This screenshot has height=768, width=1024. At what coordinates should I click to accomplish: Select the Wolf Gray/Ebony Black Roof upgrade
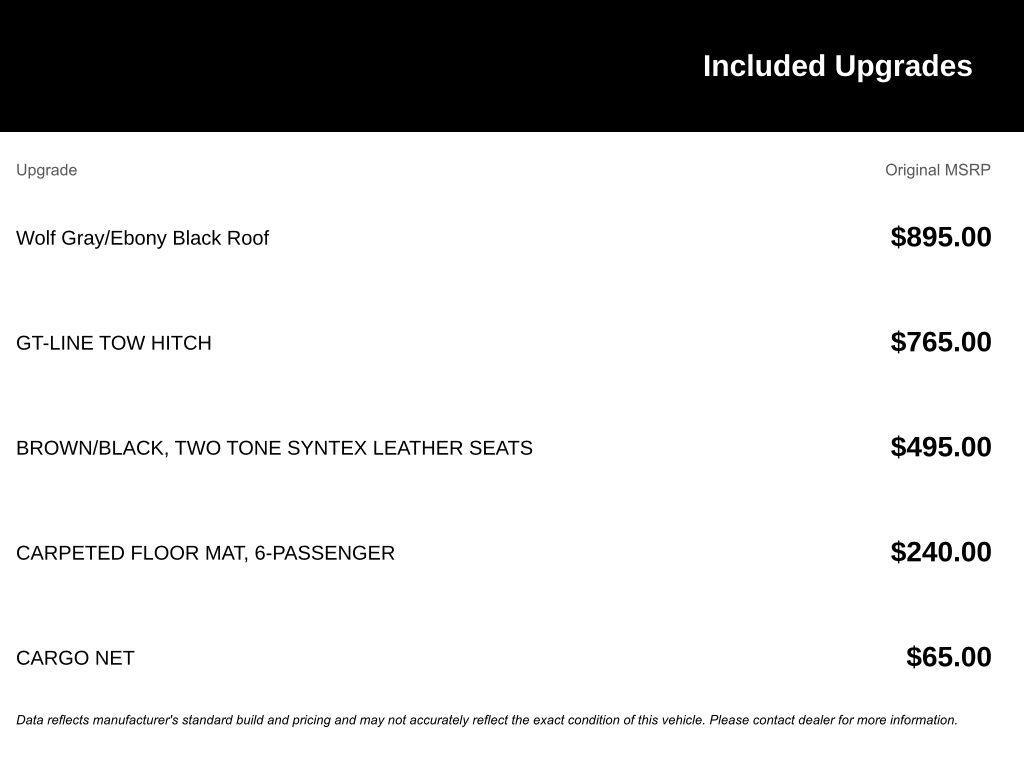[142, 238]
